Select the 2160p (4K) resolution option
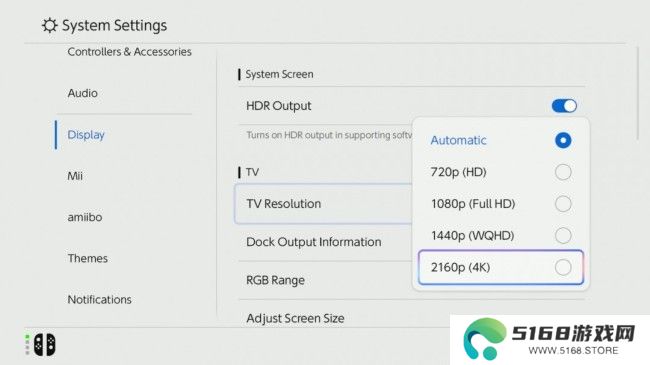650x365 pixels. tap(501, 267)
